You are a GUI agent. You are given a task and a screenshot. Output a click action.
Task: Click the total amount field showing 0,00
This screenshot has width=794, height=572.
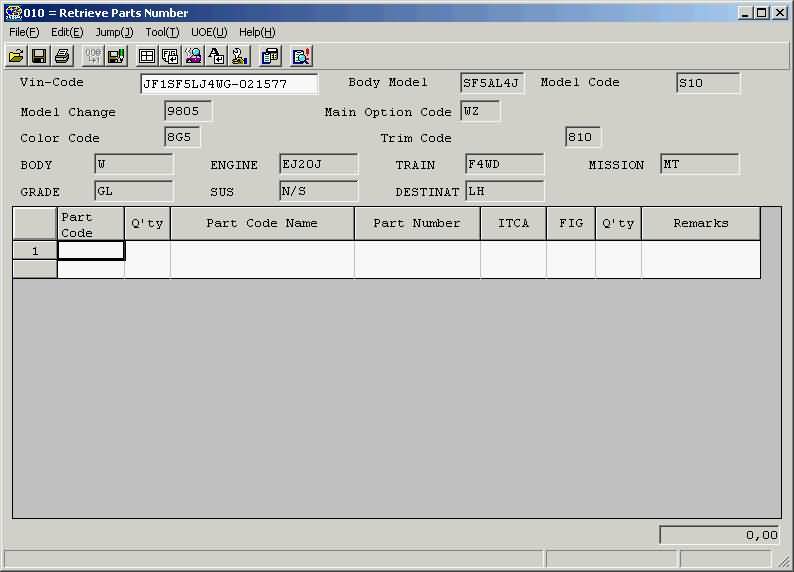pos(720,535)
